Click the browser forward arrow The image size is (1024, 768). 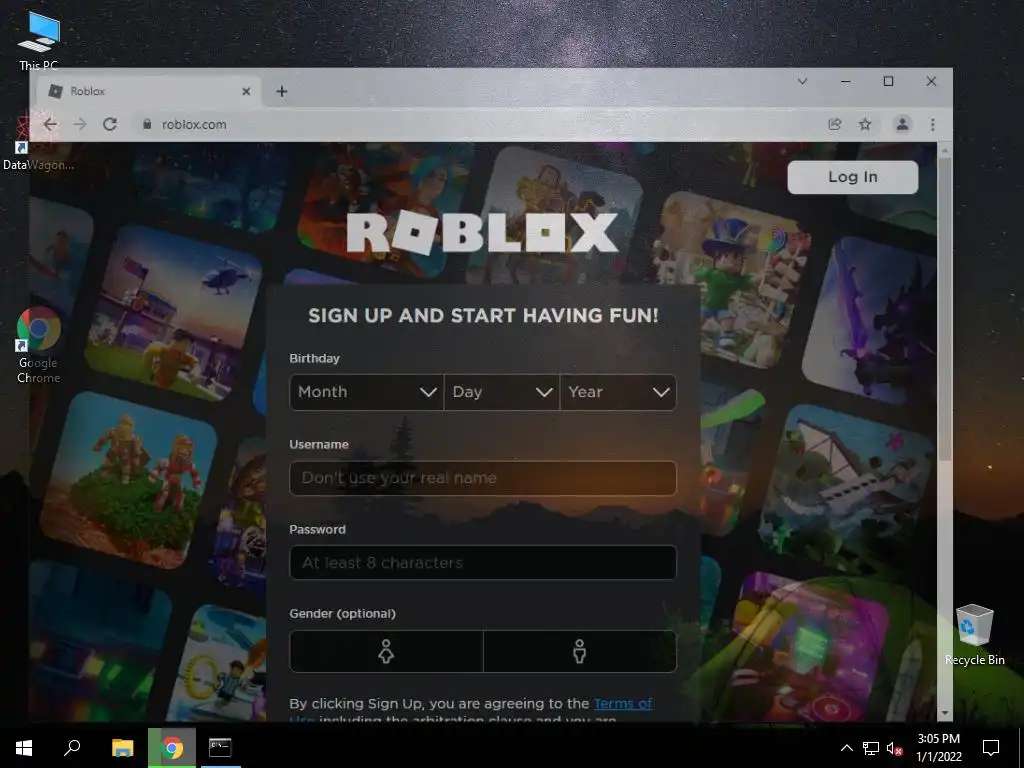pyautogui.click(x=80, y=124)
